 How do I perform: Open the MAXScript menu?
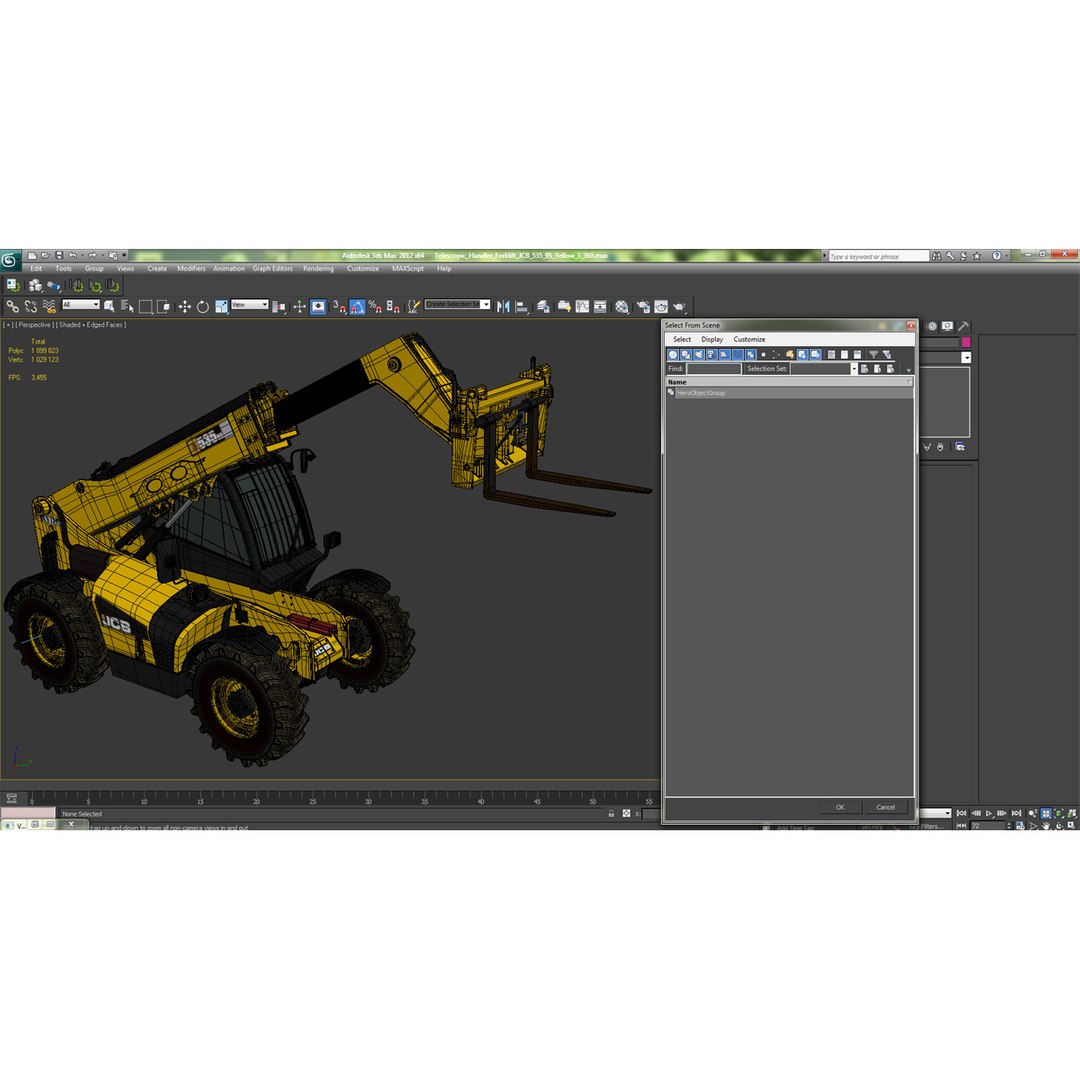[x=408, y=269]
